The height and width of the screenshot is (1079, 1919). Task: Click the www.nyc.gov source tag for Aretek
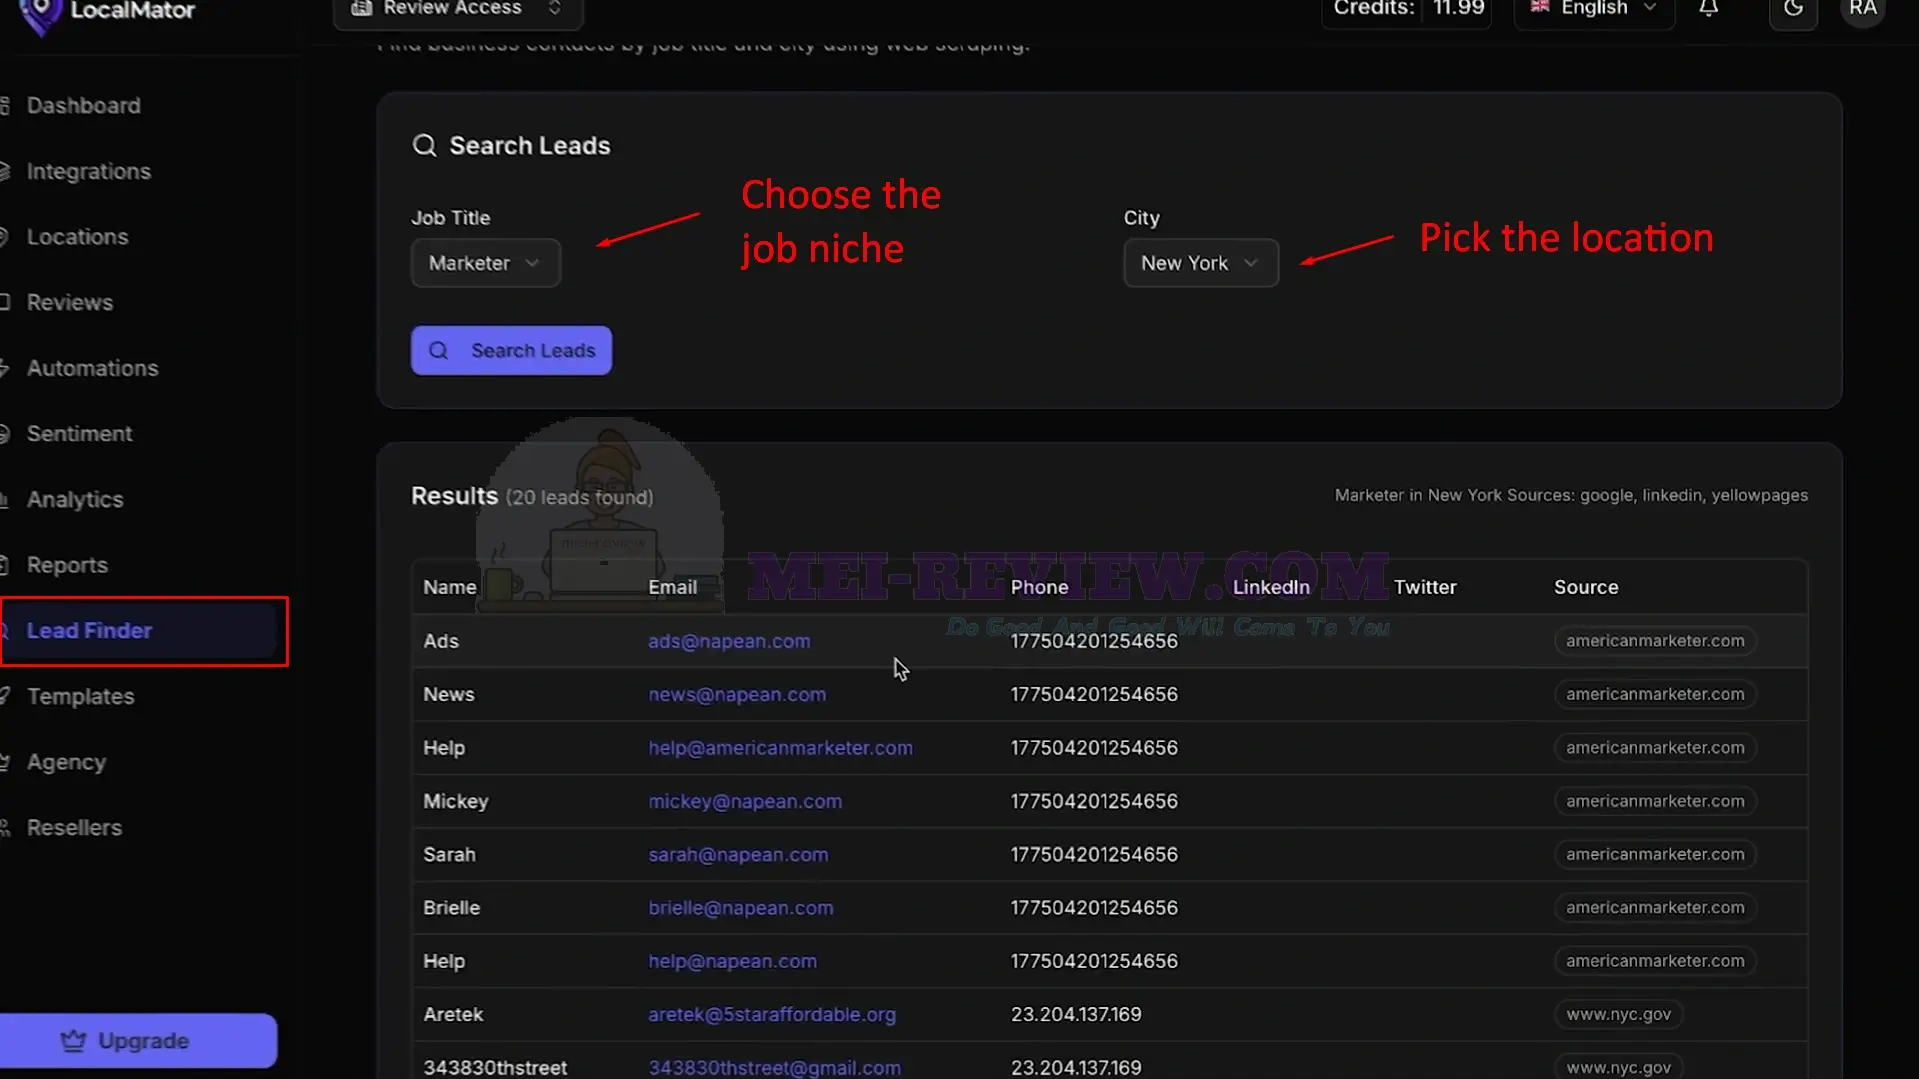[1618, 1014]
